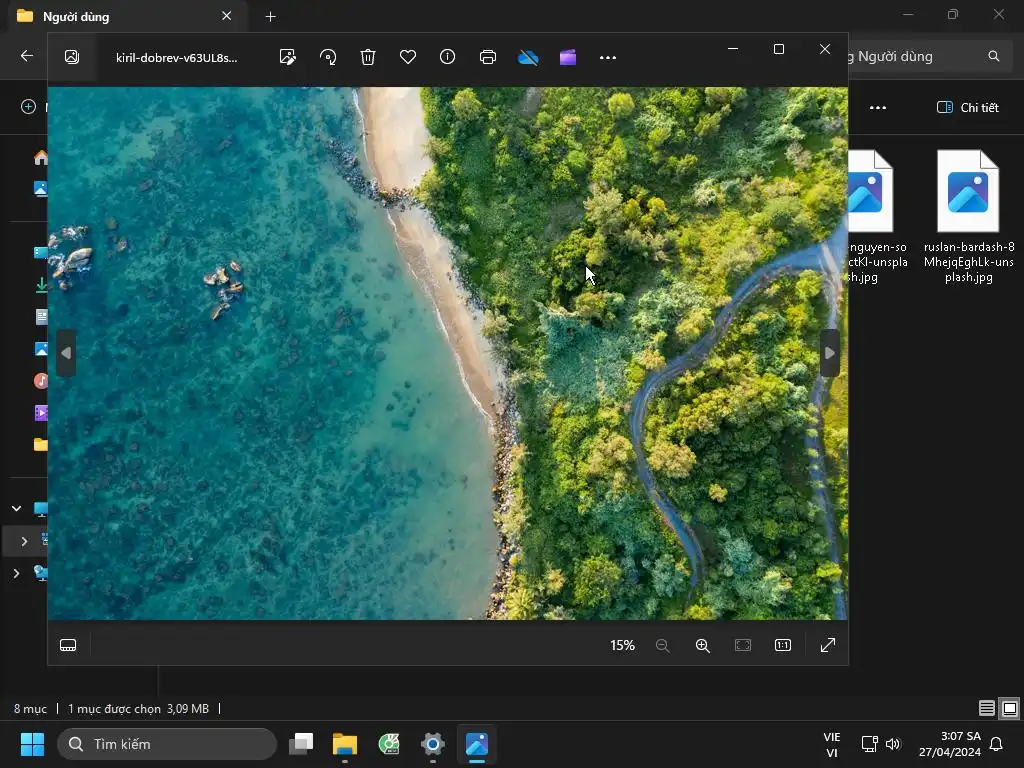Open the Photos gallery home icon
The height and width of the screenshot is (768, 1024).
(72, 57)
